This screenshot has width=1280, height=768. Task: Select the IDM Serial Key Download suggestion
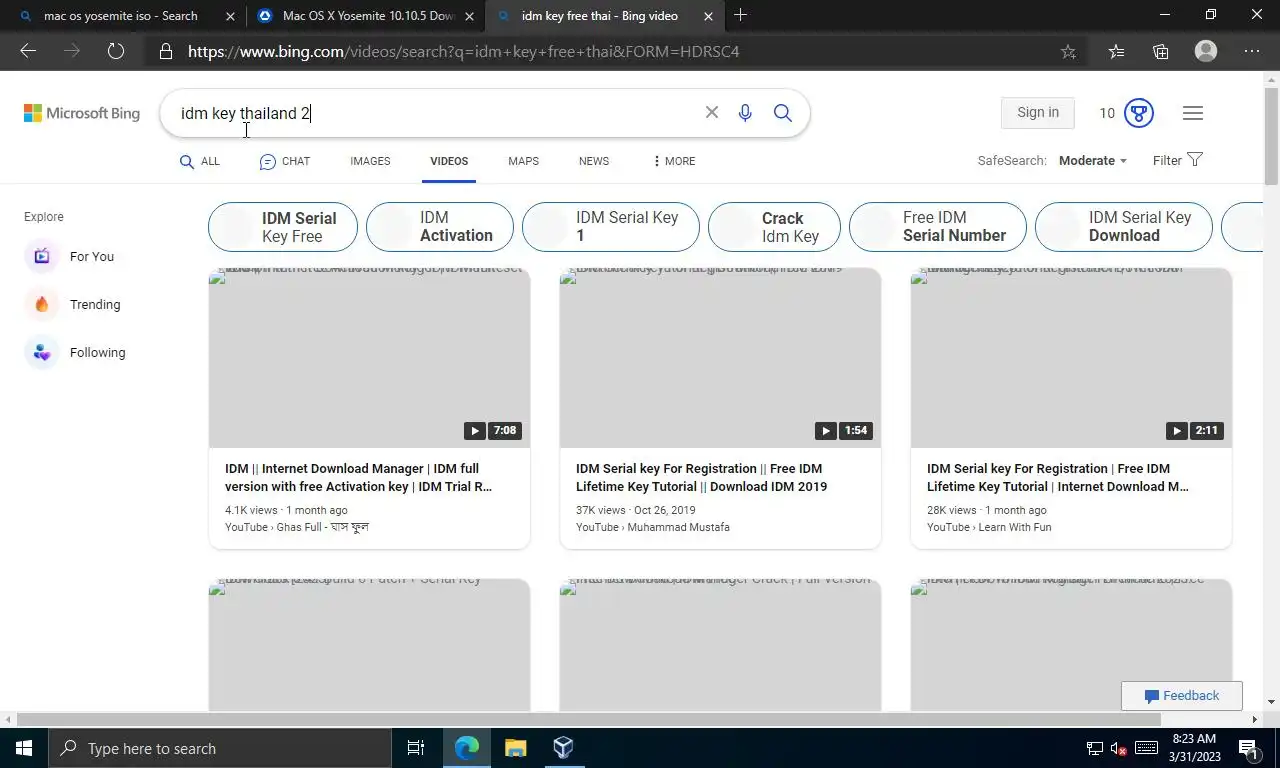[1124, 227]
